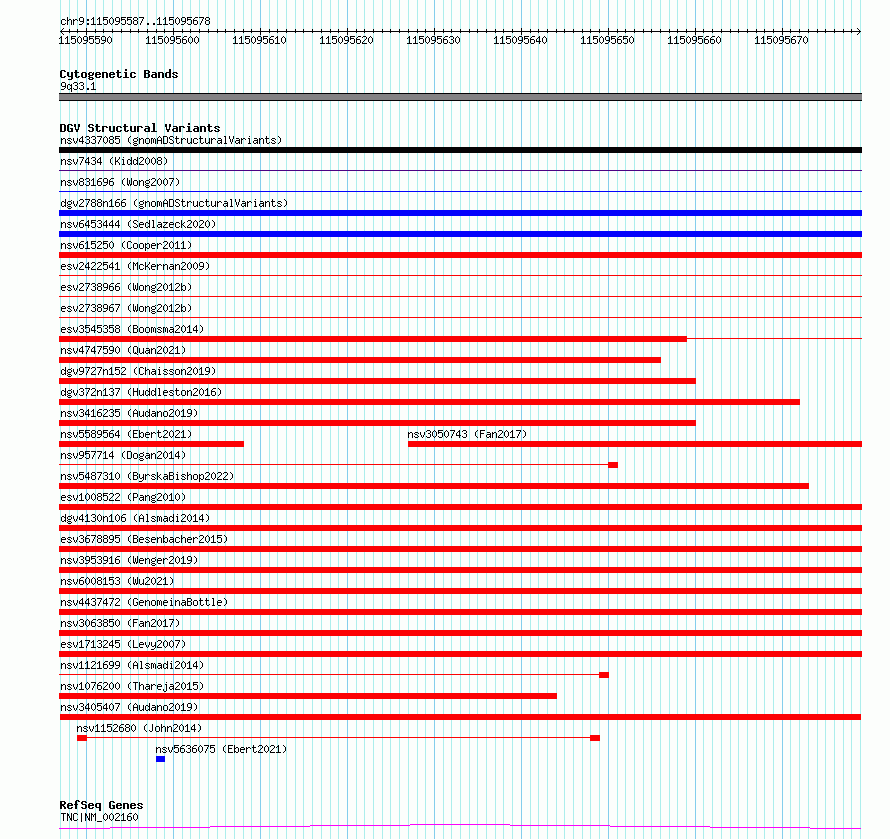Open the DGV Structural Variants track title

(140, 128)
